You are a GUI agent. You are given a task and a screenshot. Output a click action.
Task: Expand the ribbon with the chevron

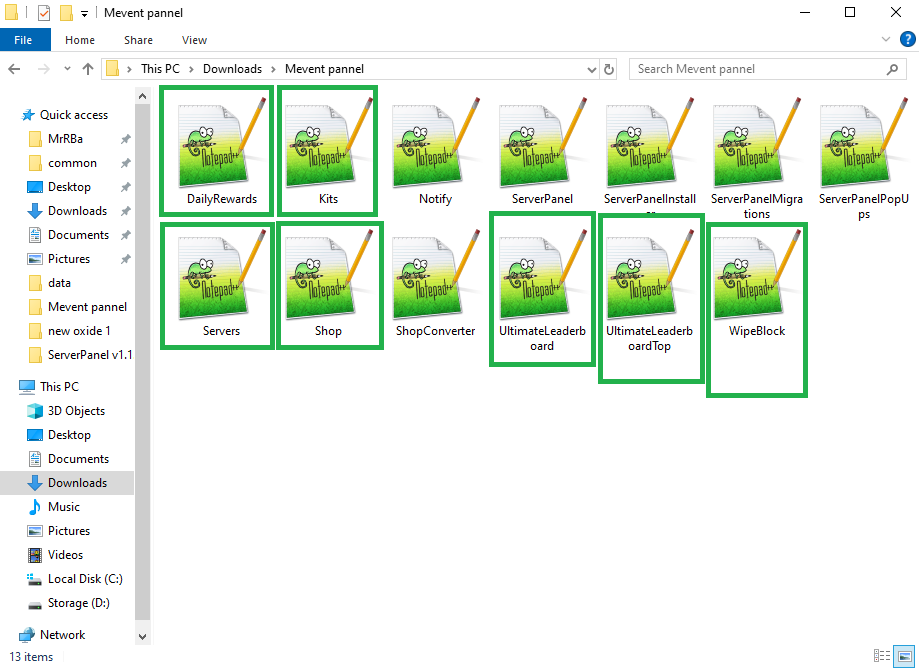tap(886, 39)
